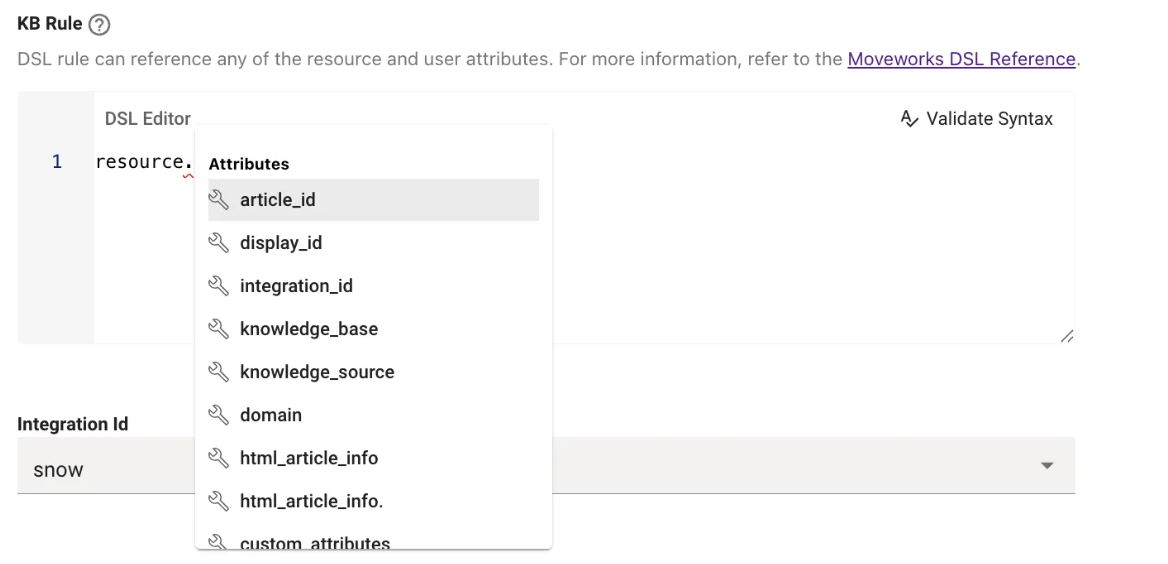
Task: Open the Moveworks DSL Reference link
Action: [961, 59]
